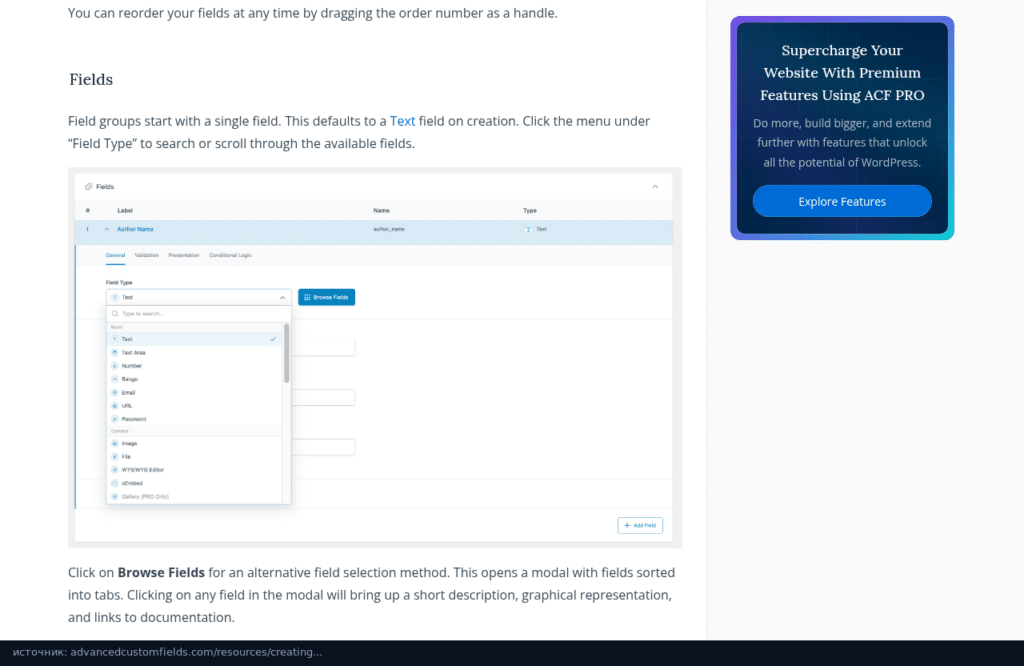Click the Password option icon

pos(115,419)
